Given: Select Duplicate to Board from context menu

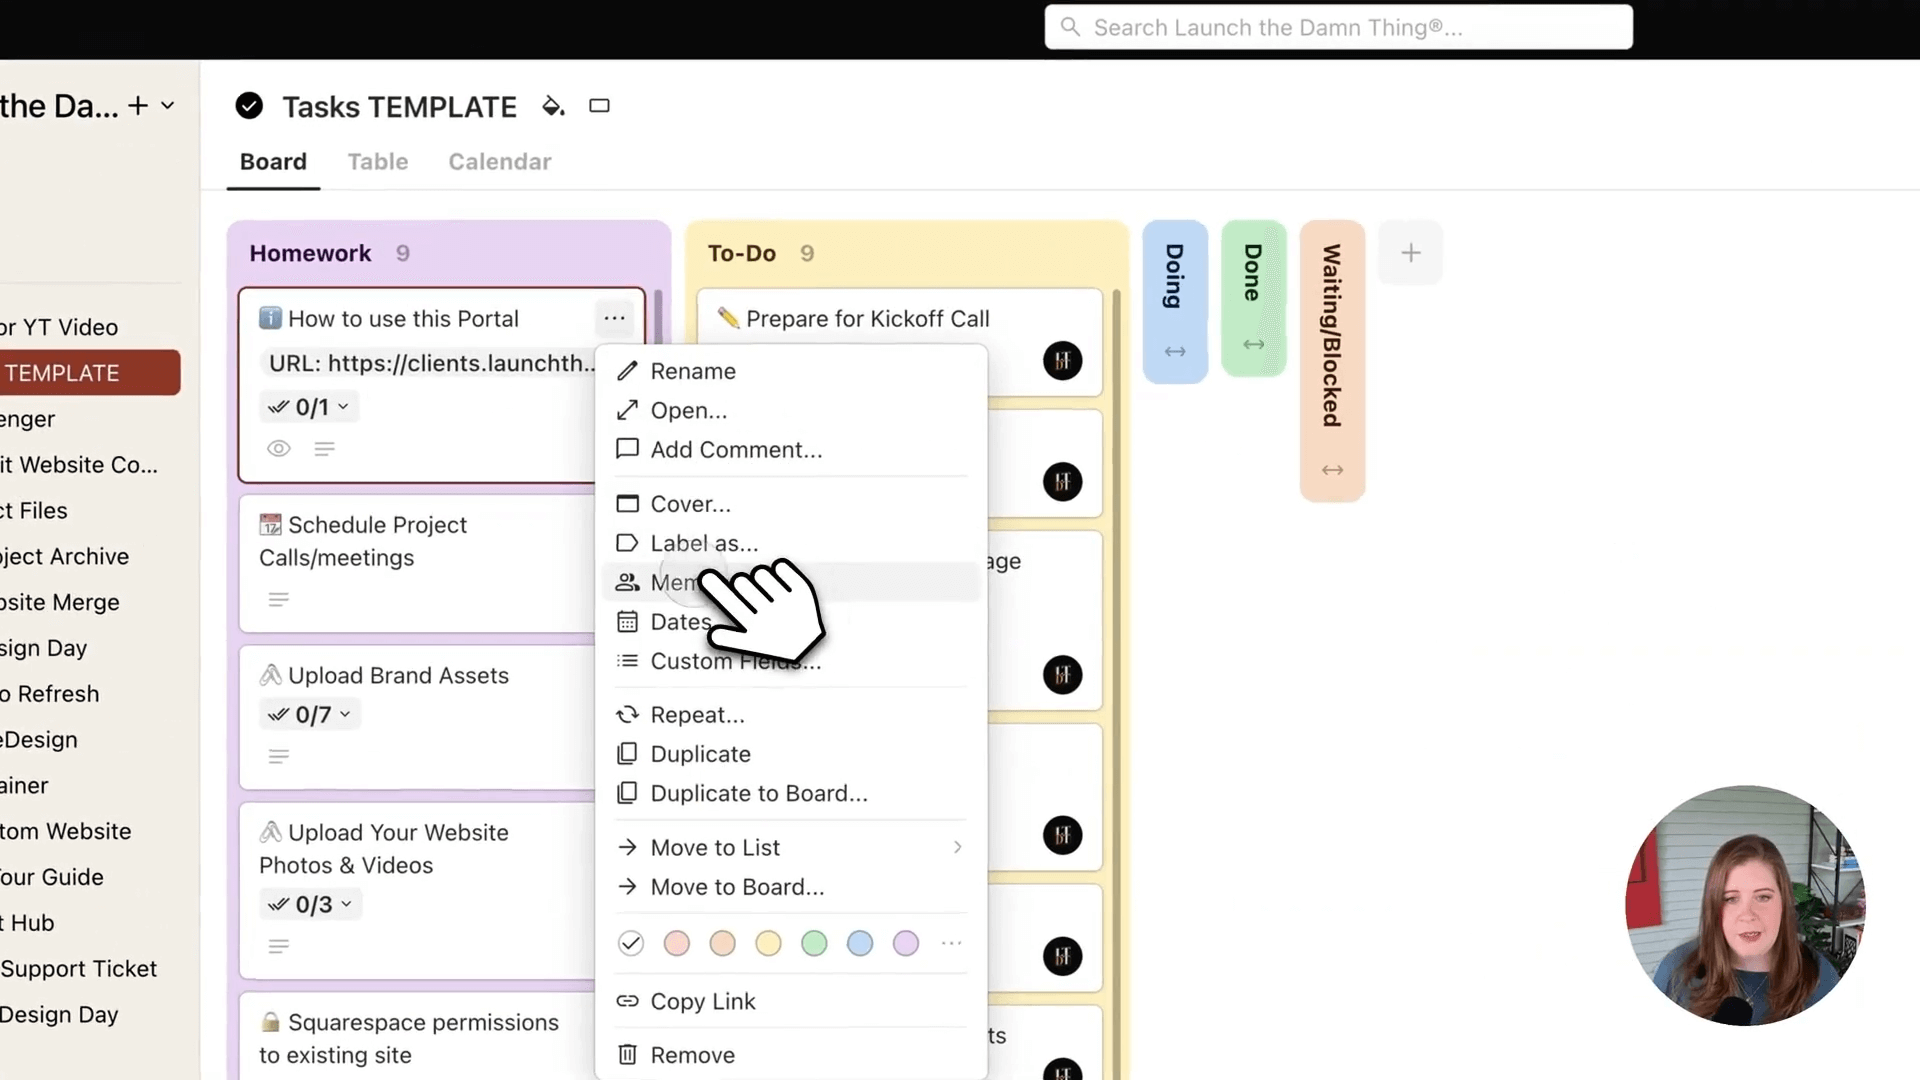Looking at the screenshot, I should 758,793.
